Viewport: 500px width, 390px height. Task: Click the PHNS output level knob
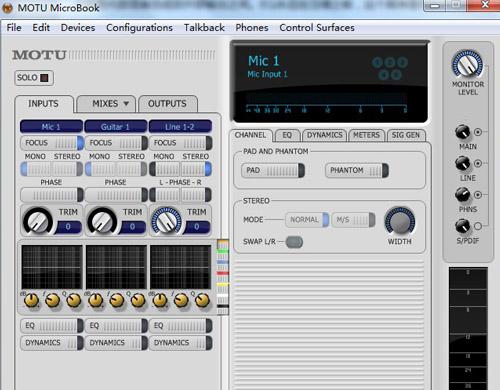[462, 195]
